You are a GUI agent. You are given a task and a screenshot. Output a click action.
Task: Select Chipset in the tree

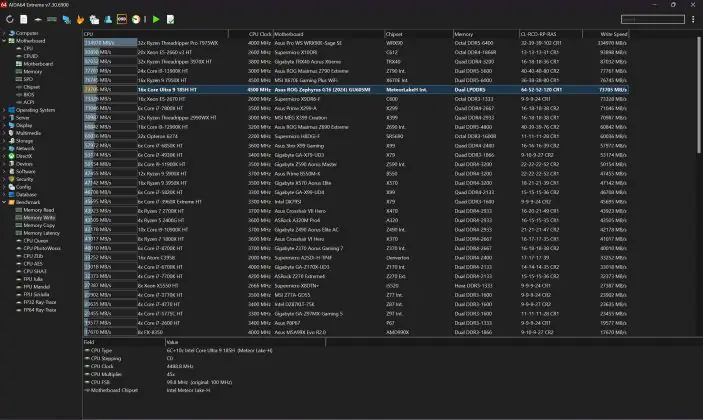coord(31,87)
